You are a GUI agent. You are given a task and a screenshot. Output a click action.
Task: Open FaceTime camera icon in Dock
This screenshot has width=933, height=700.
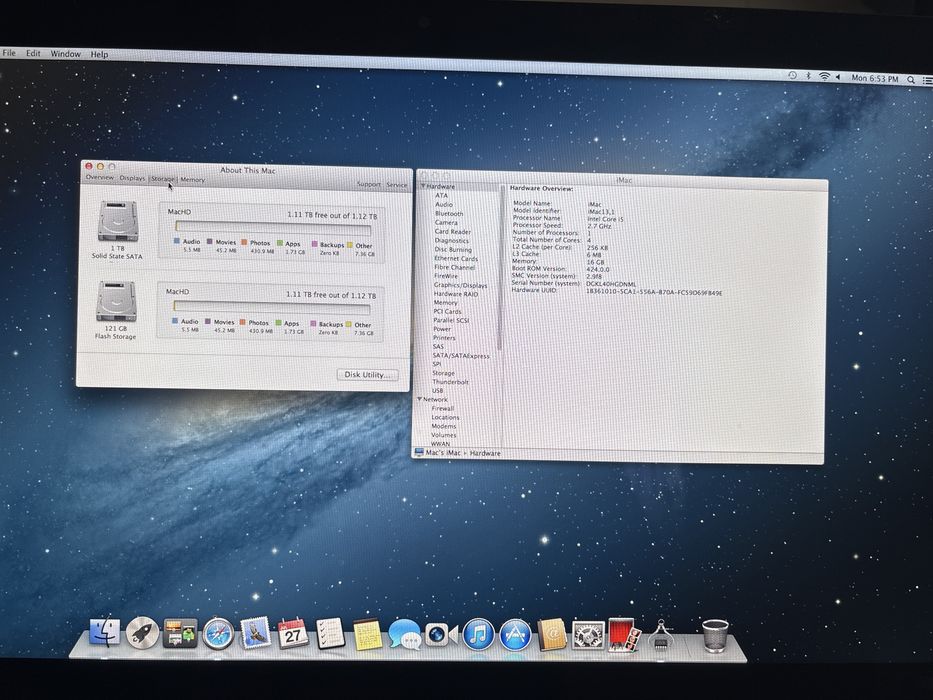pos(442,635)
